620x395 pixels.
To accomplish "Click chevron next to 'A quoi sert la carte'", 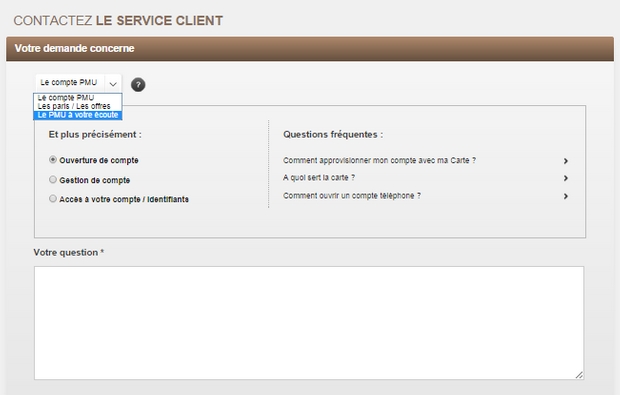I will (x=566, y=178).
